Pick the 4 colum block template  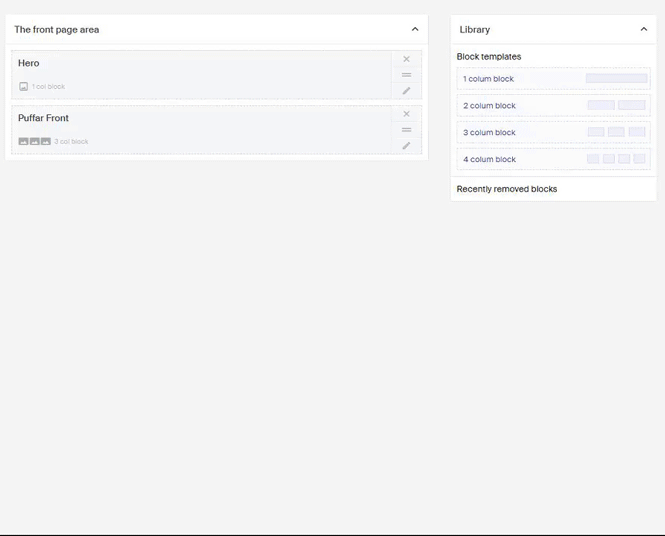tap(490, 160)
